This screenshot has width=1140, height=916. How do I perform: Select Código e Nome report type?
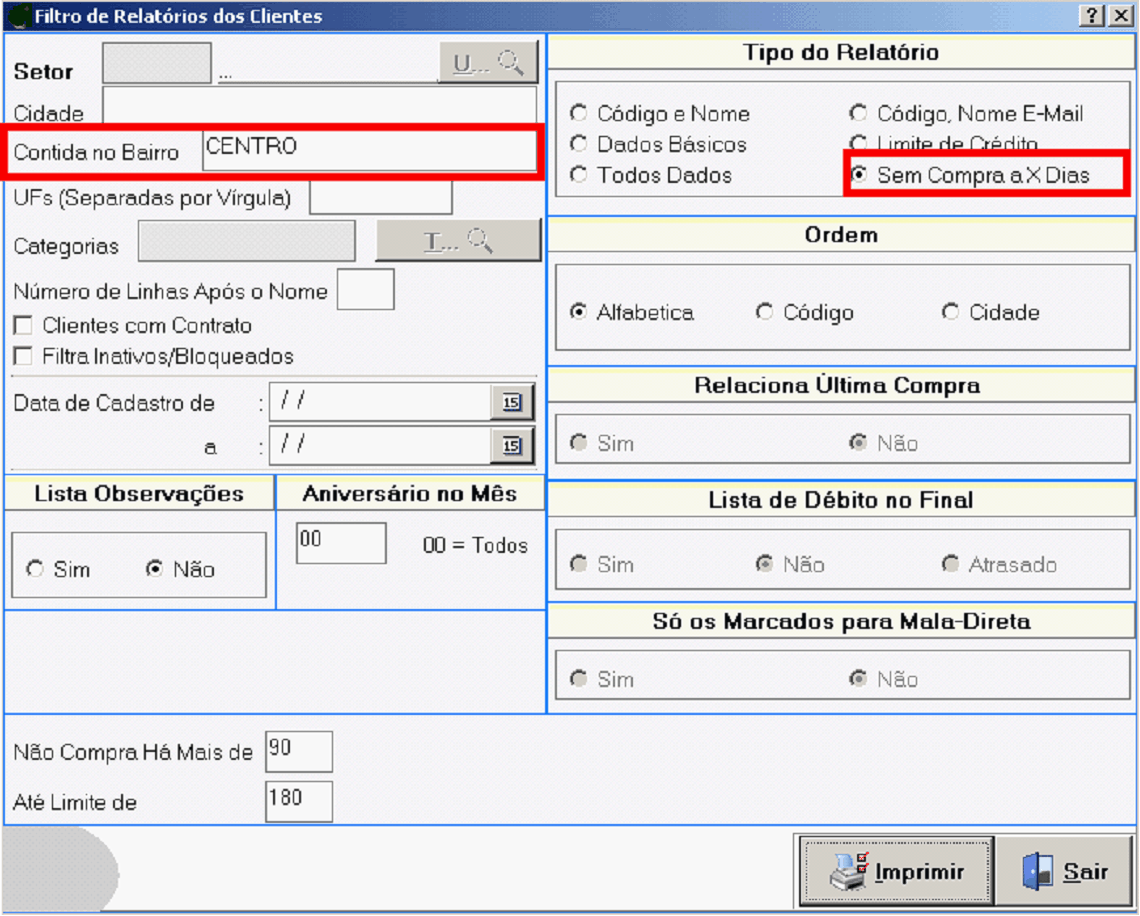tap(578, 114)
